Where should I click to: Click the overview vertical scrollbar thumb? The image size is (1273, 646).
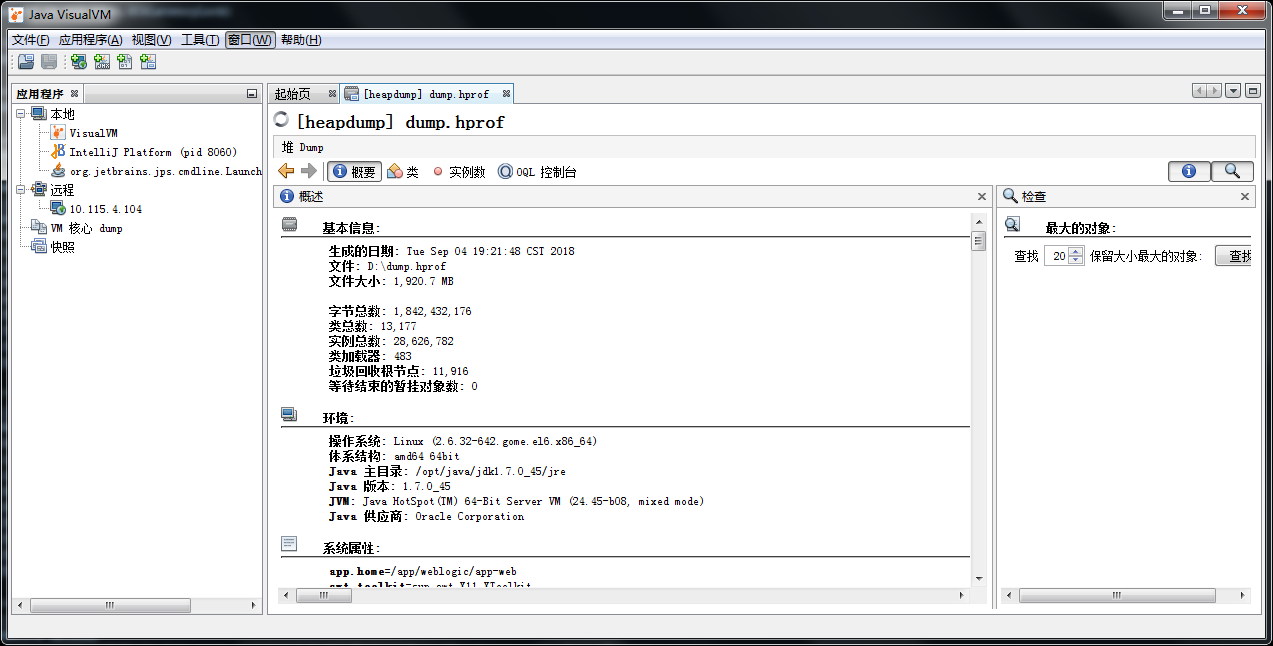tap(979, 240)
